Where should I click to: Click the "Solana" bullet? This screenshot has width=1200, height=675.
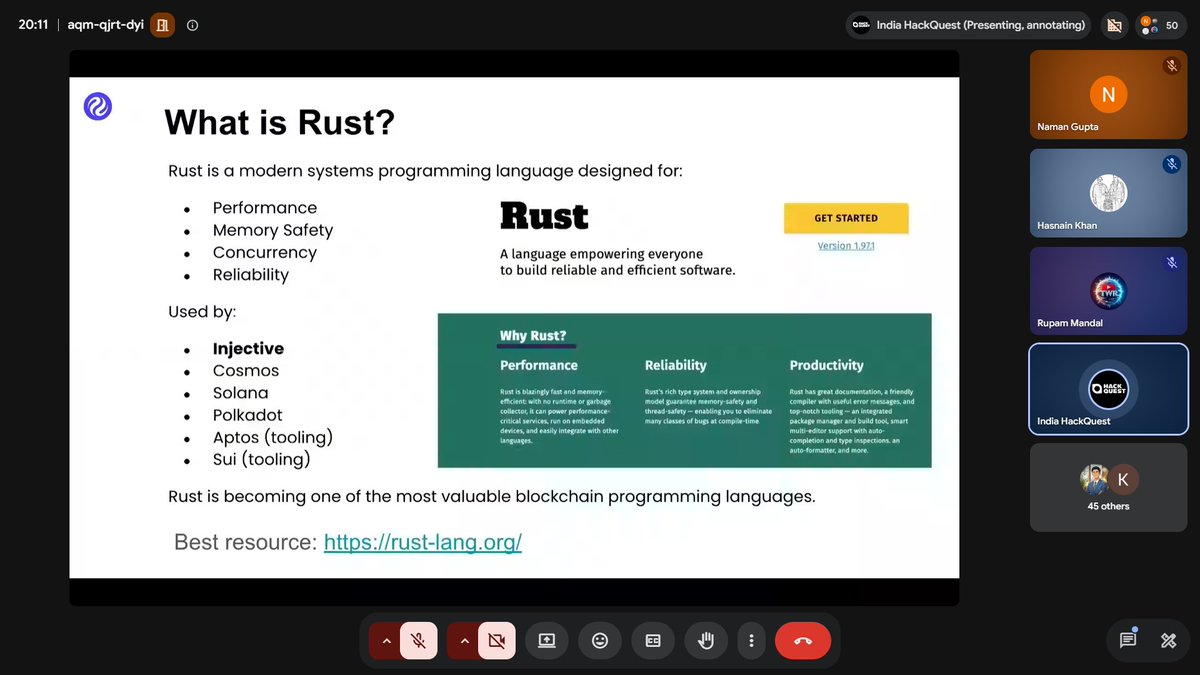coord(240,393)
